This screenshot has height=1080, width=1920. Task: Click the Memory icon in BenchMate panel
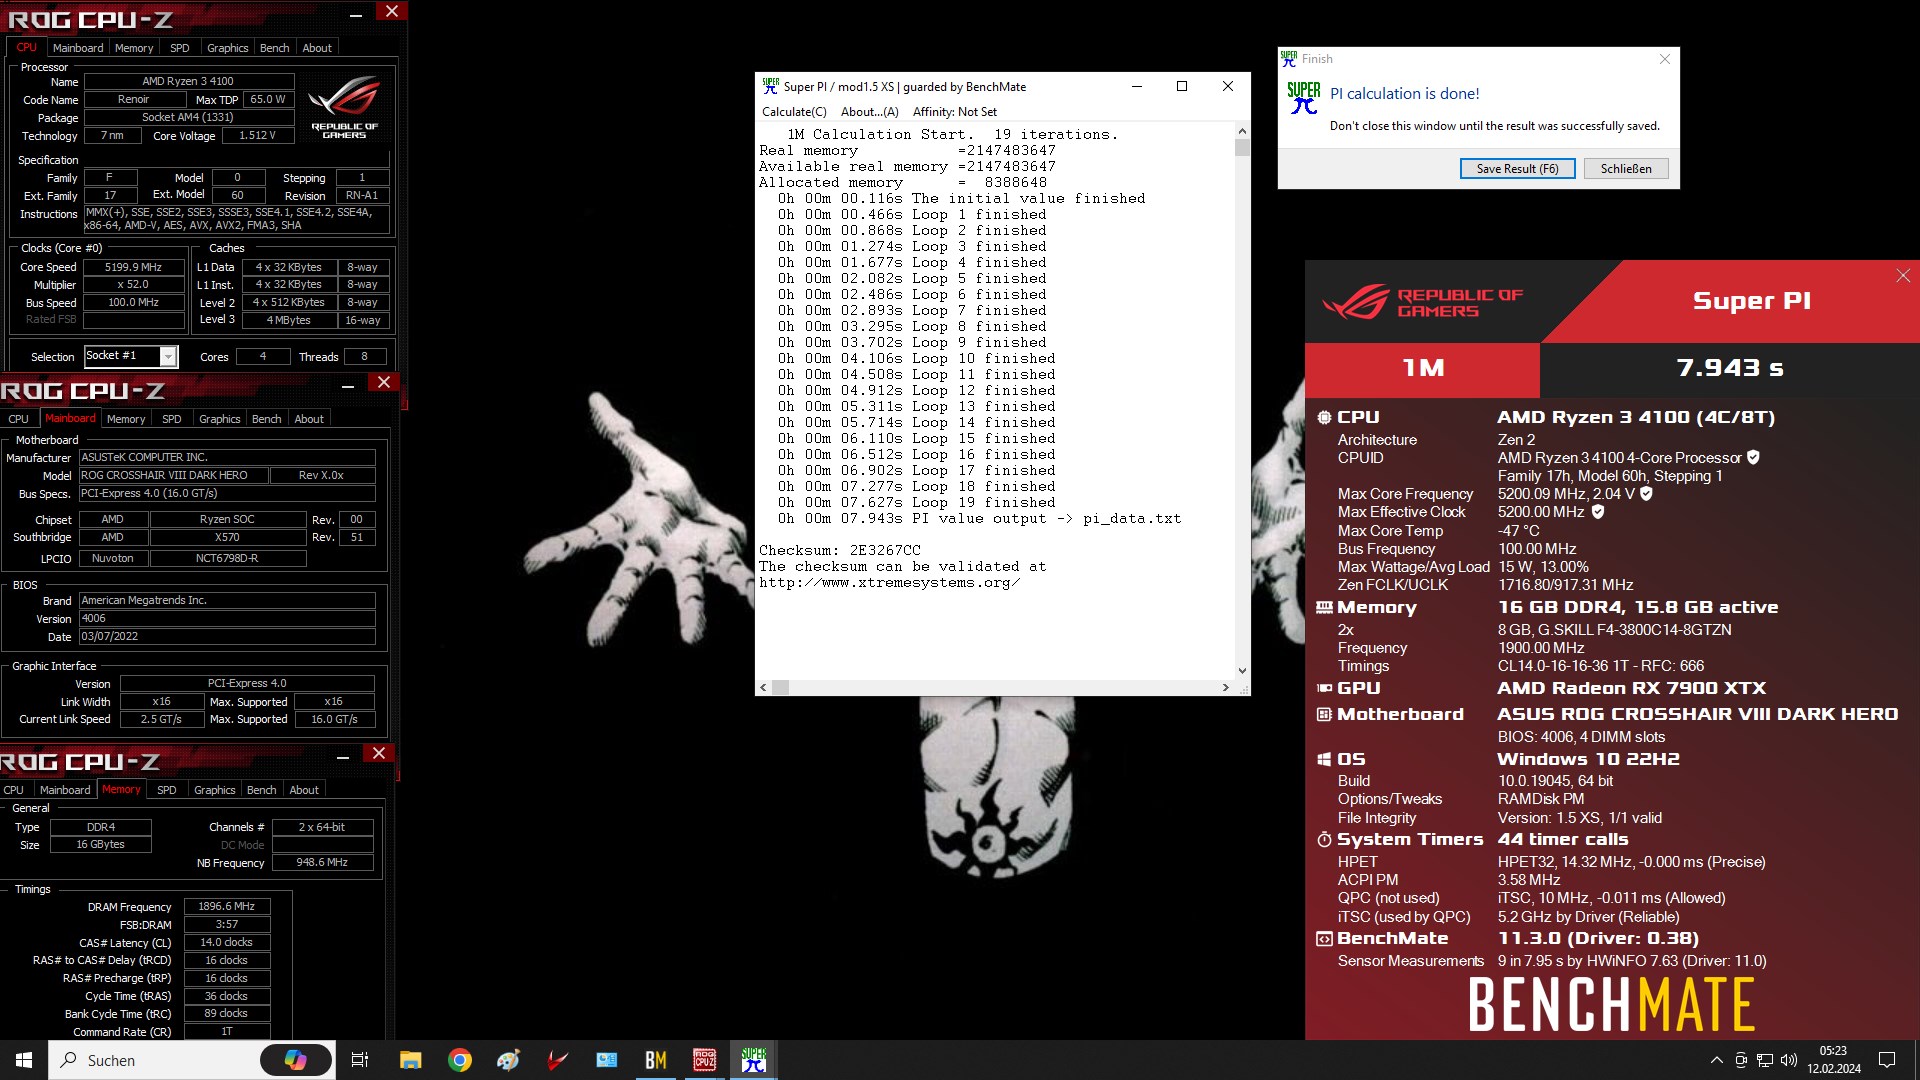click(x=1324, y=607)
